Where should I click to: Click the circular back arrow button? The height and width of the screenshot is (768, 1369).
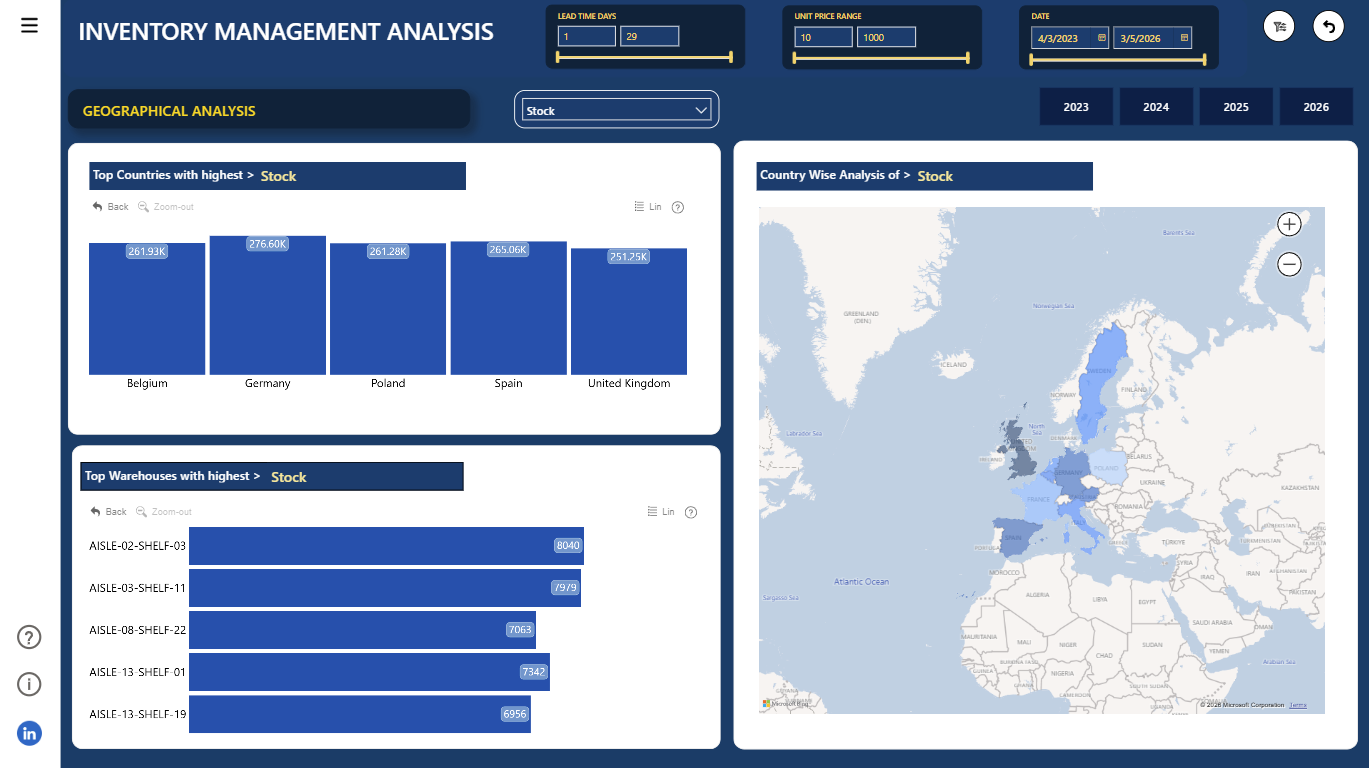pos(1328,27)
